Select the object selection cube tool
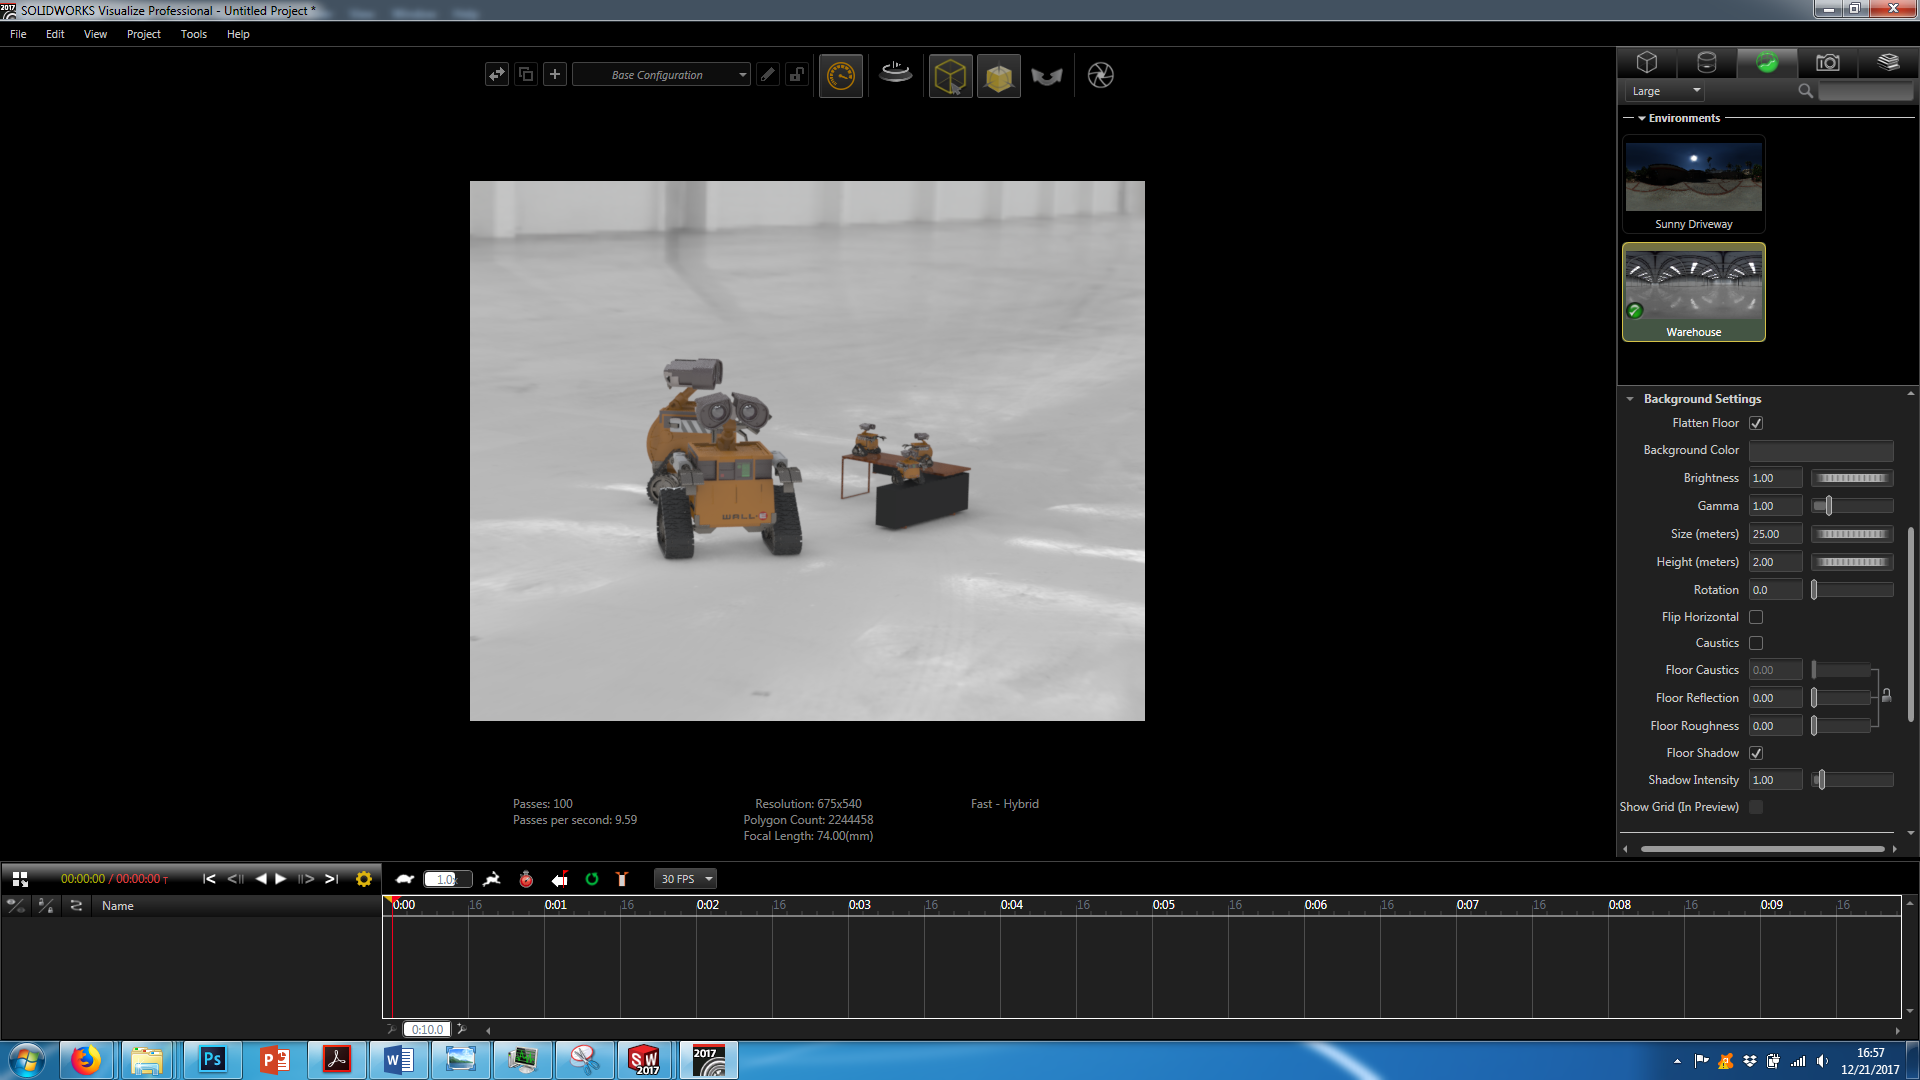This screenshot has width=1920, height=1080. [950, 75]
